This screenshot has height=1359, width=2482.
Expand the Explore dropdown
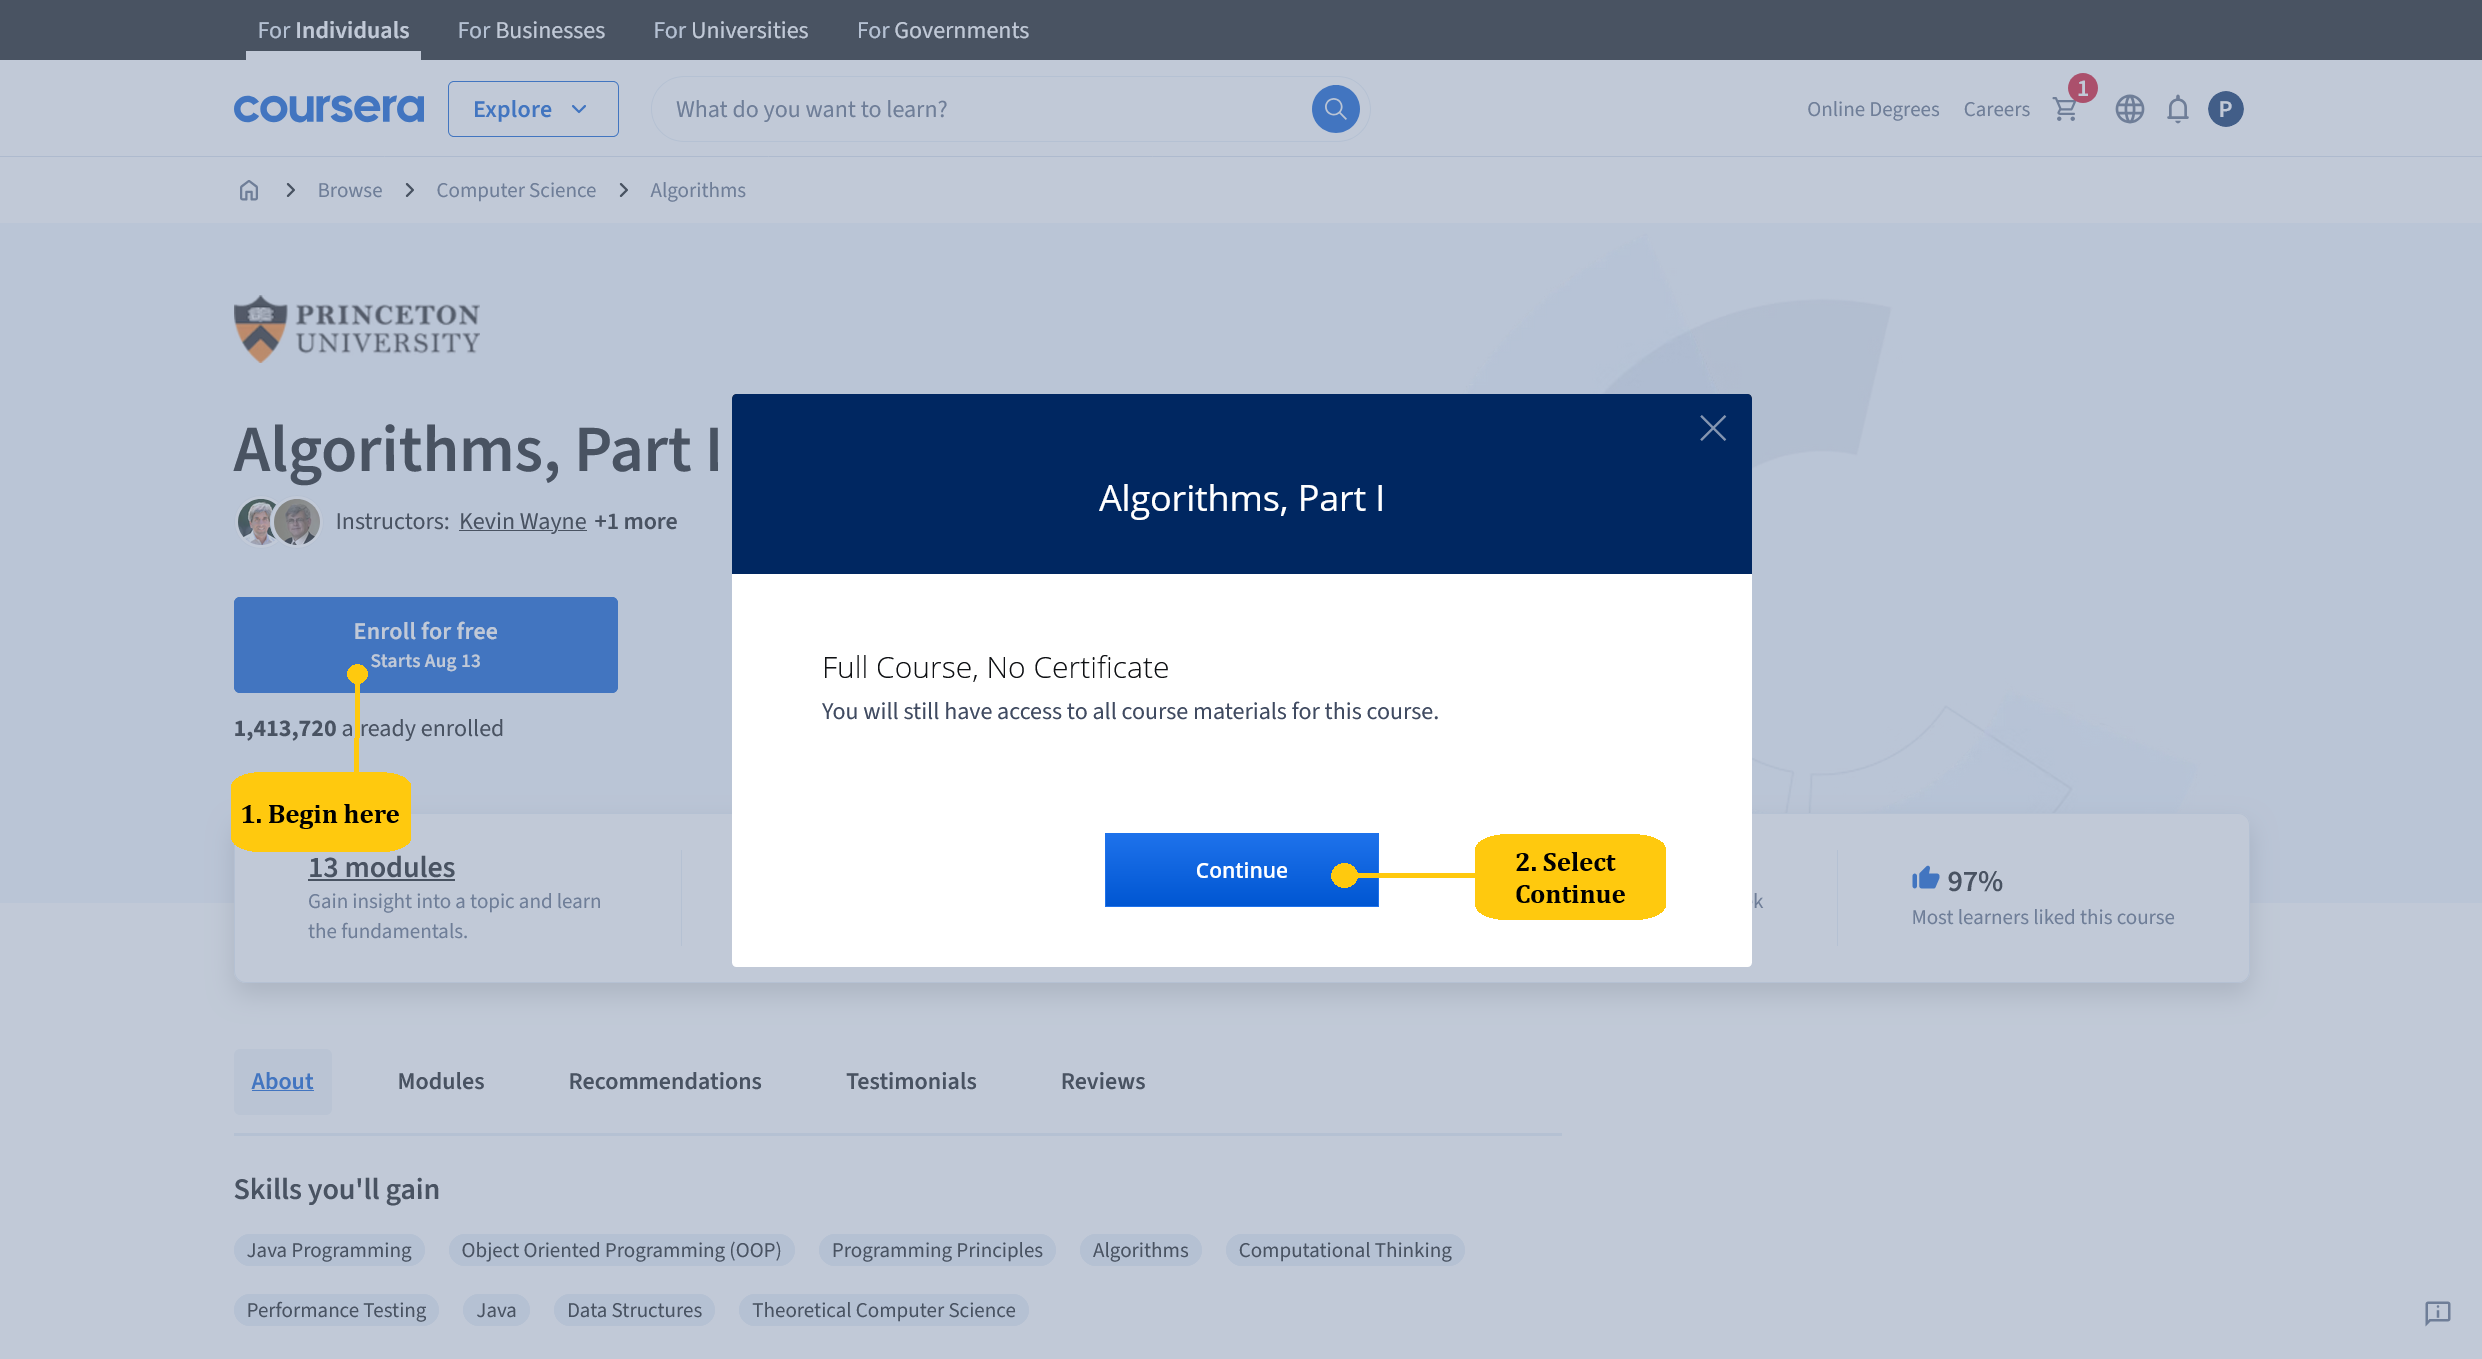pos(533,109)
